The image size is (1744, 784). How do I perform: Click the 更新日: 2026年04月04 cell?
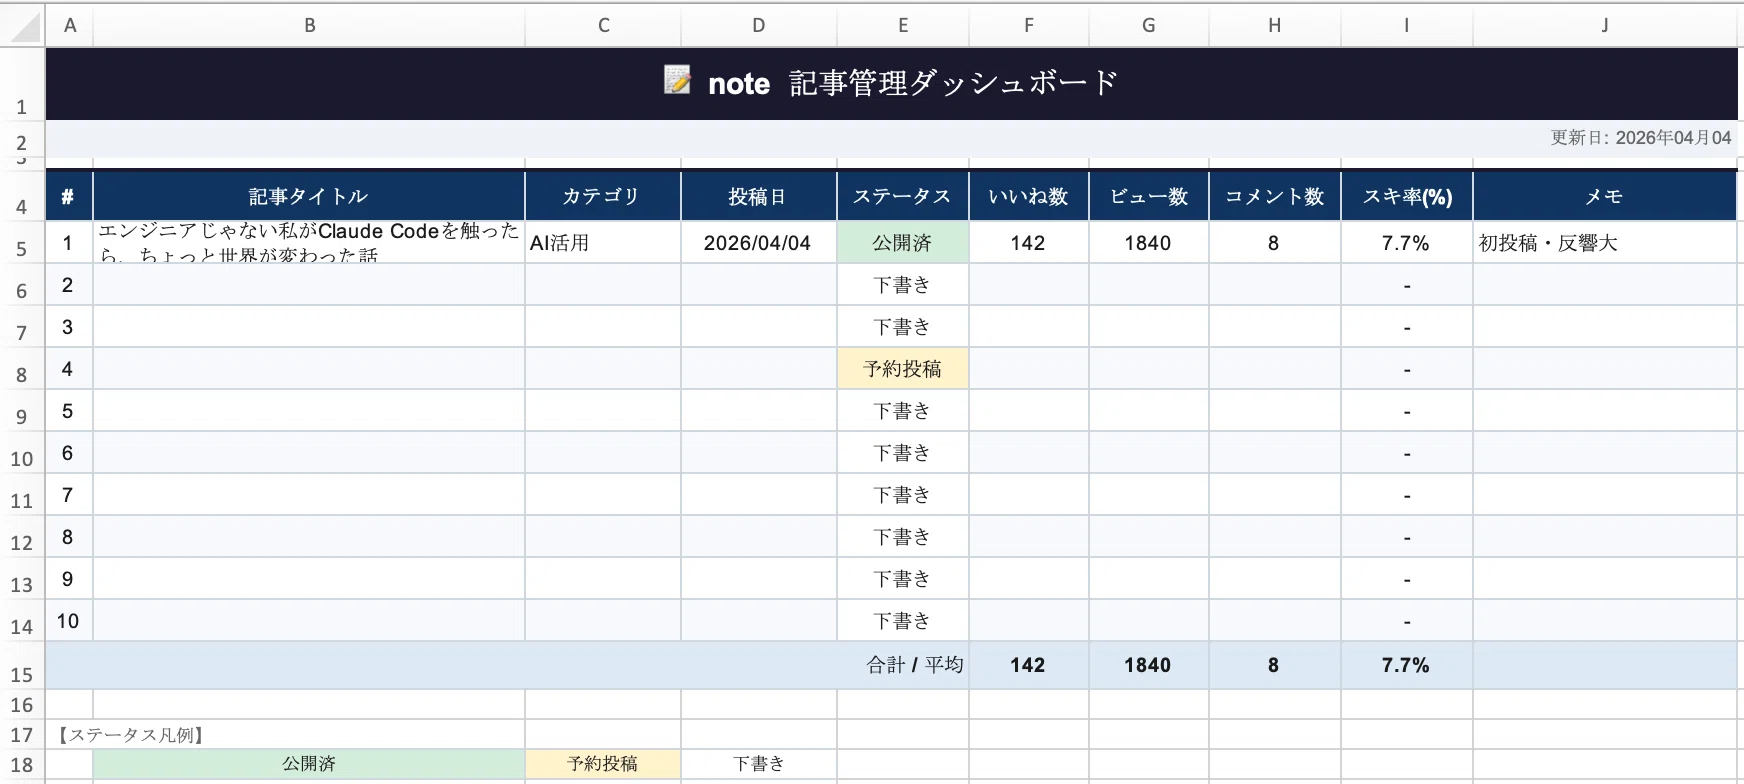pos(891,138)
